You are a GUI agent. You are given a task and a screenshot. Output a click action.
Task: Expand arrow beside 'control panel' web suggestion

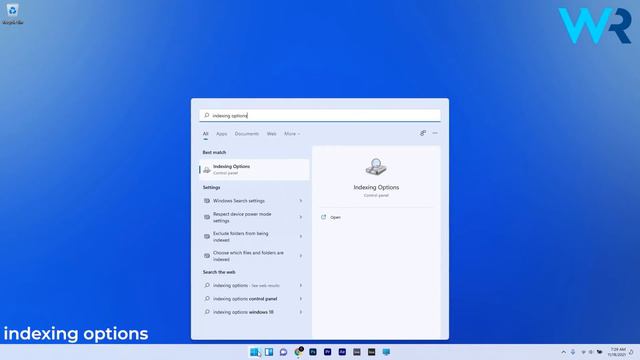[x=301, y=299]
